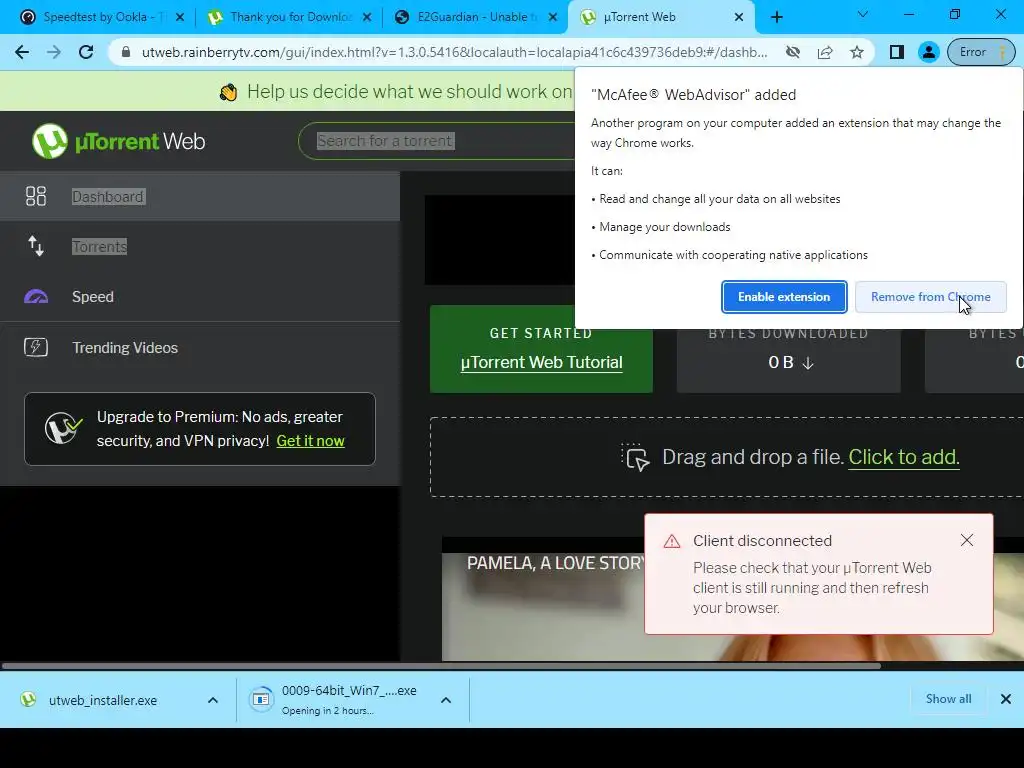Image resolution: width=1024 pixels, height=768 pixels.
Task: Click the Torrents up-down arrows icon
Action: pos(36,246)
